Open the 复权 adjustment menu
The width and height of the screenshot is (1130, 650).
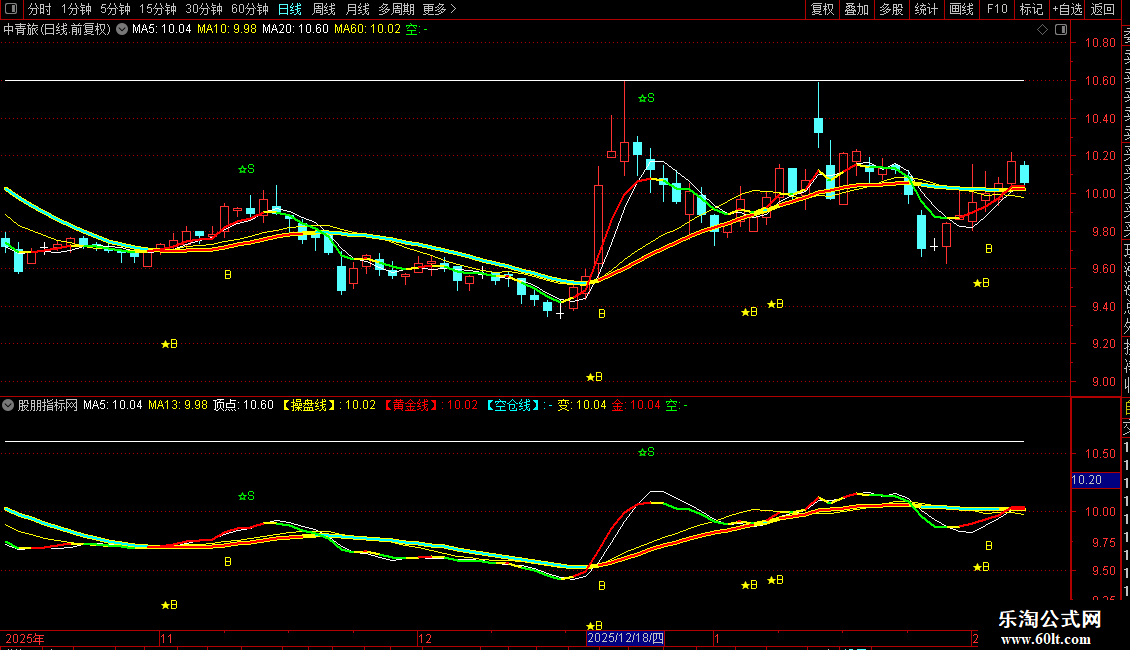pos(822,9)
